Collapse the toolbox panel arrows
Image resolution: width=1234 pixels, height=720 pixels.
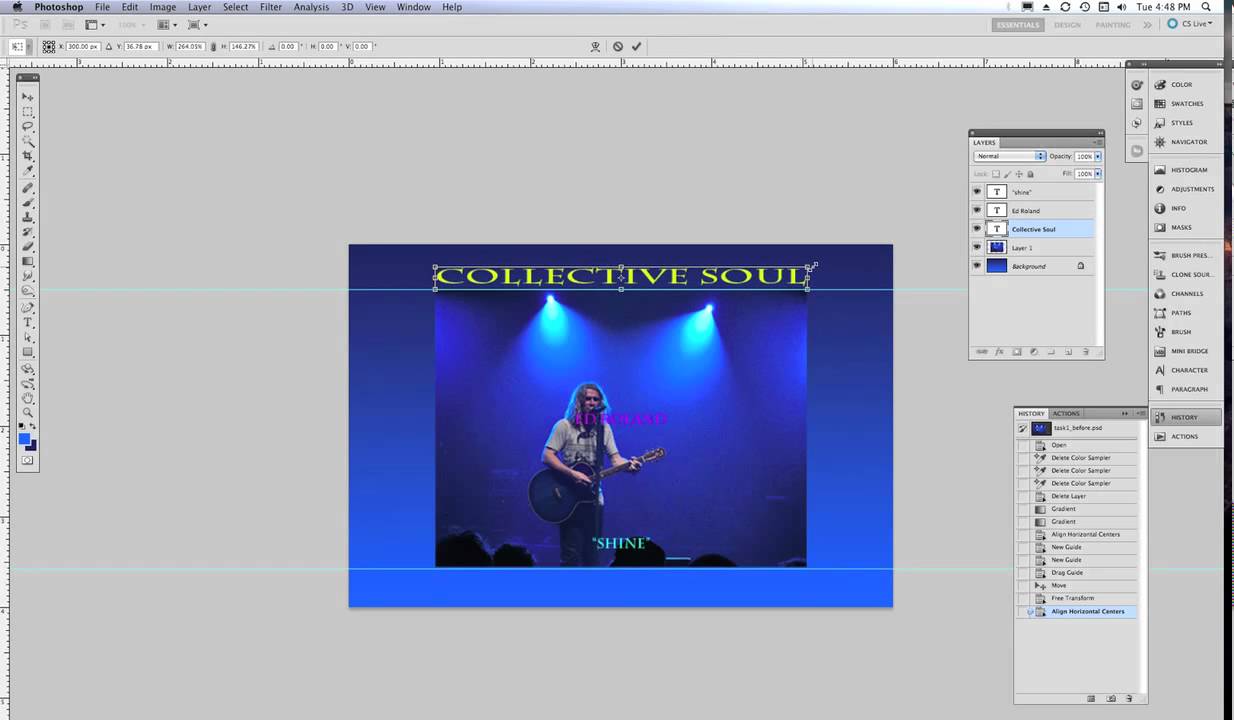(35, 77)
